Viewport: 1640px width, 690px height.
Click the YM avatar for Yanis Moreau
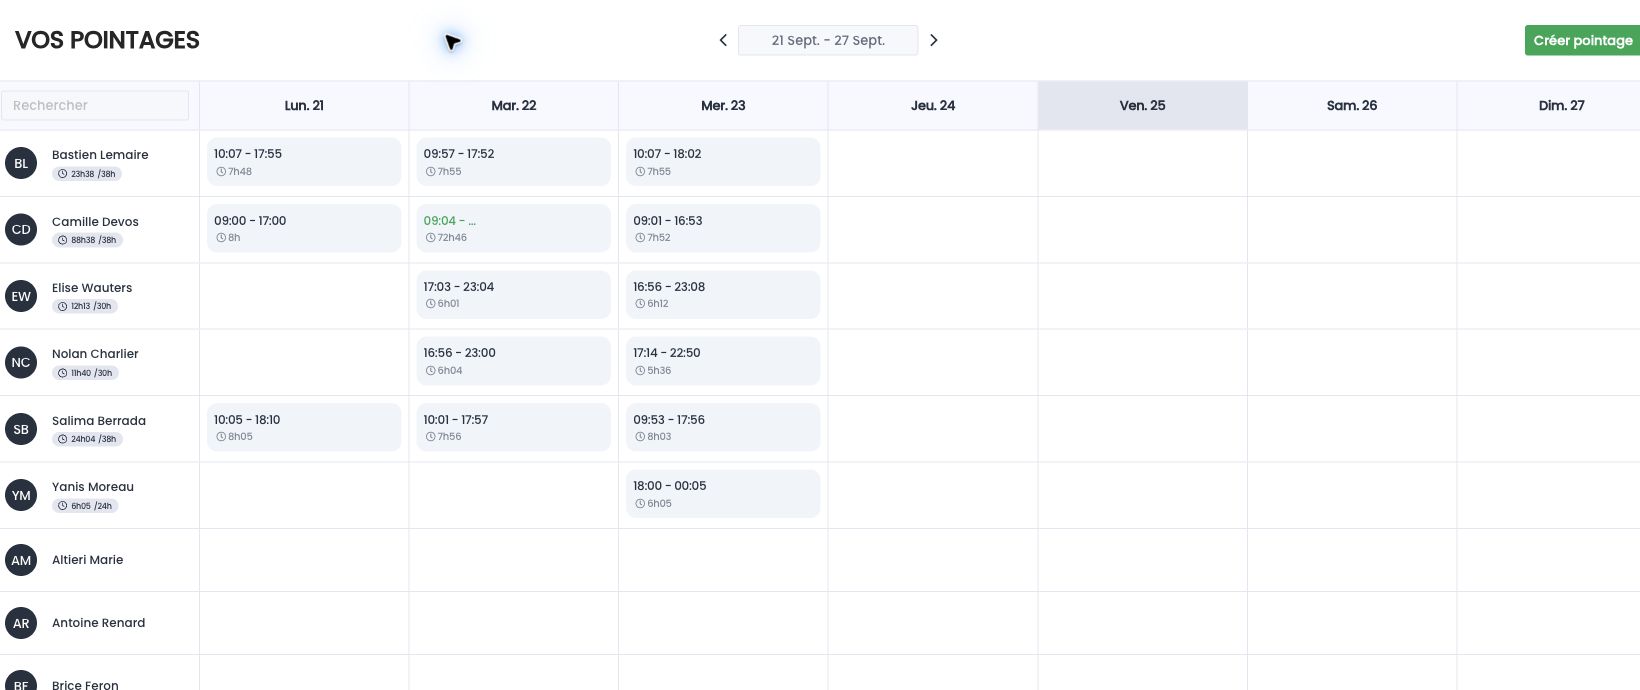coord(21,495)
